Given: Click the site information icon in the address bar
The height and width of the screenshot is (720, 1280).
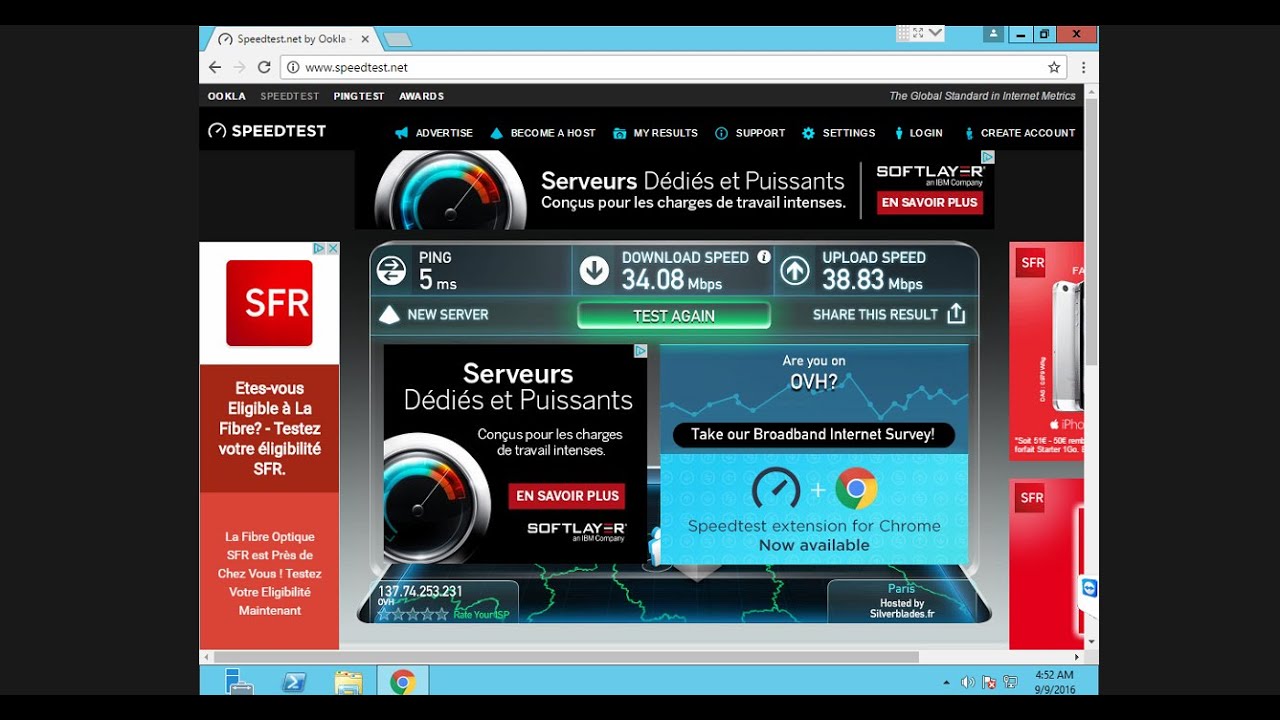Looking at the screenshot, I should (x=293, y=67).
